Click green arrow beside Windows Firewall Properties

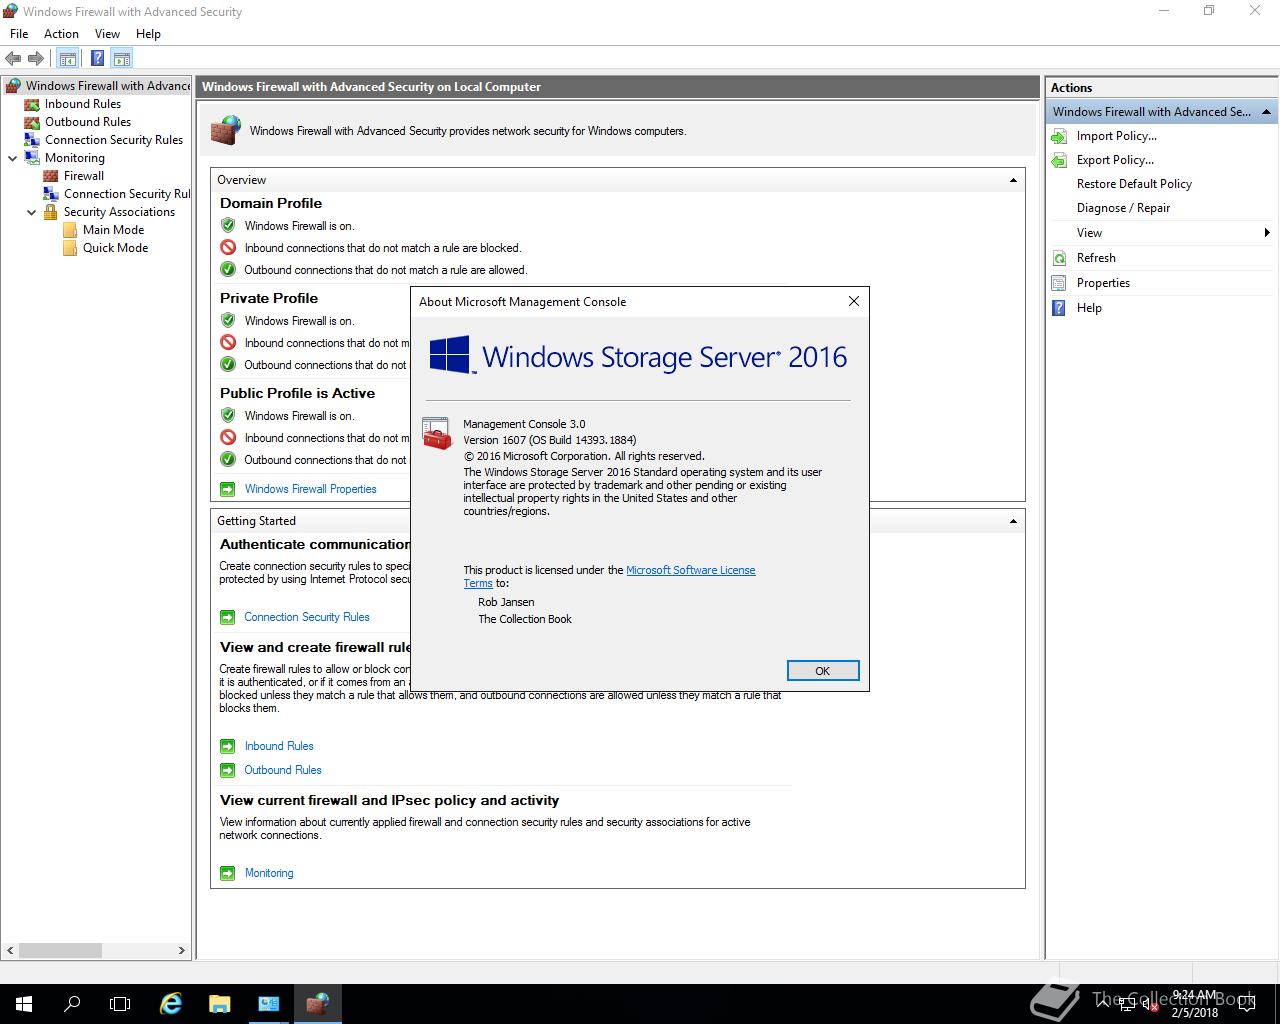[227, 489]
